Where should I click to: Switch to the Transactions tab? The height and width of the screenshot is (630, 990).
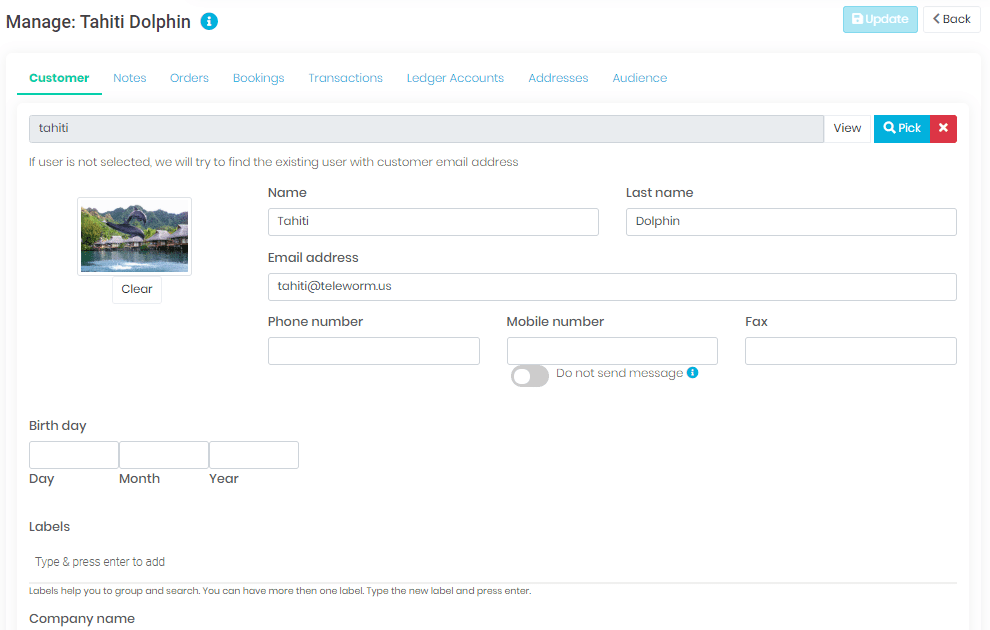tap(345, 78)
